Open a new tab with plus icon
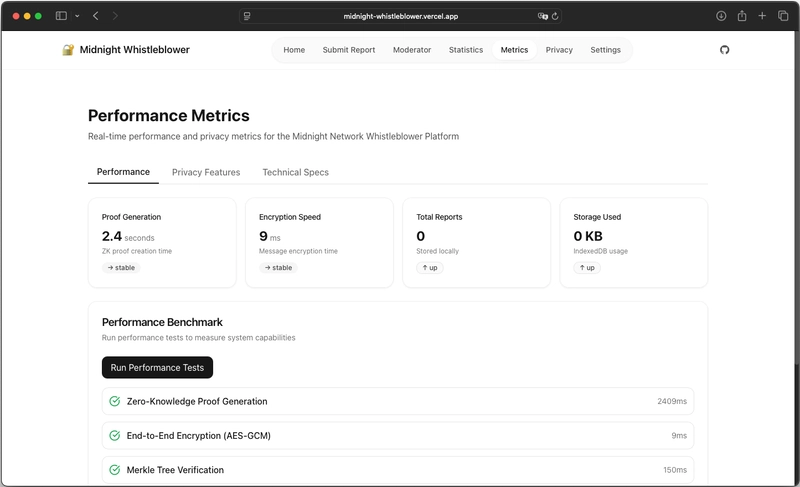This screenshot has height=487, width=800. (x=762, y=16)
